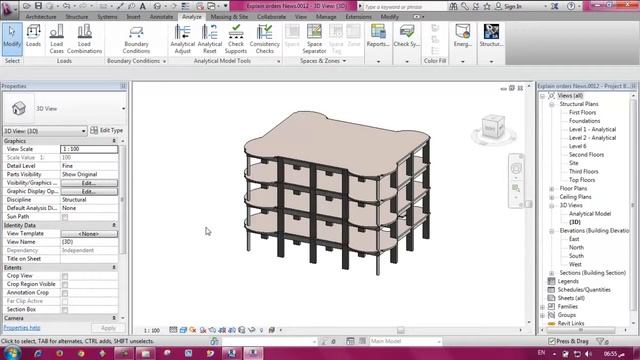Activate Analytical Adjust tool
Image resolution: width=640 pixels, height=360 pixels.
click(x=182, y=39)
